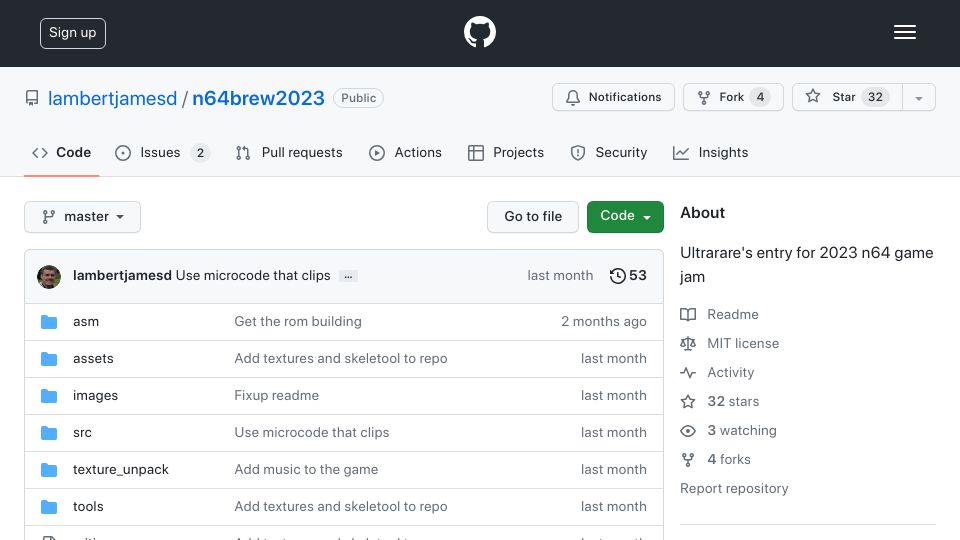Open the n64brew2023 repository link
The height and width of the screenshot is (540, 960).
pos(258,98)
